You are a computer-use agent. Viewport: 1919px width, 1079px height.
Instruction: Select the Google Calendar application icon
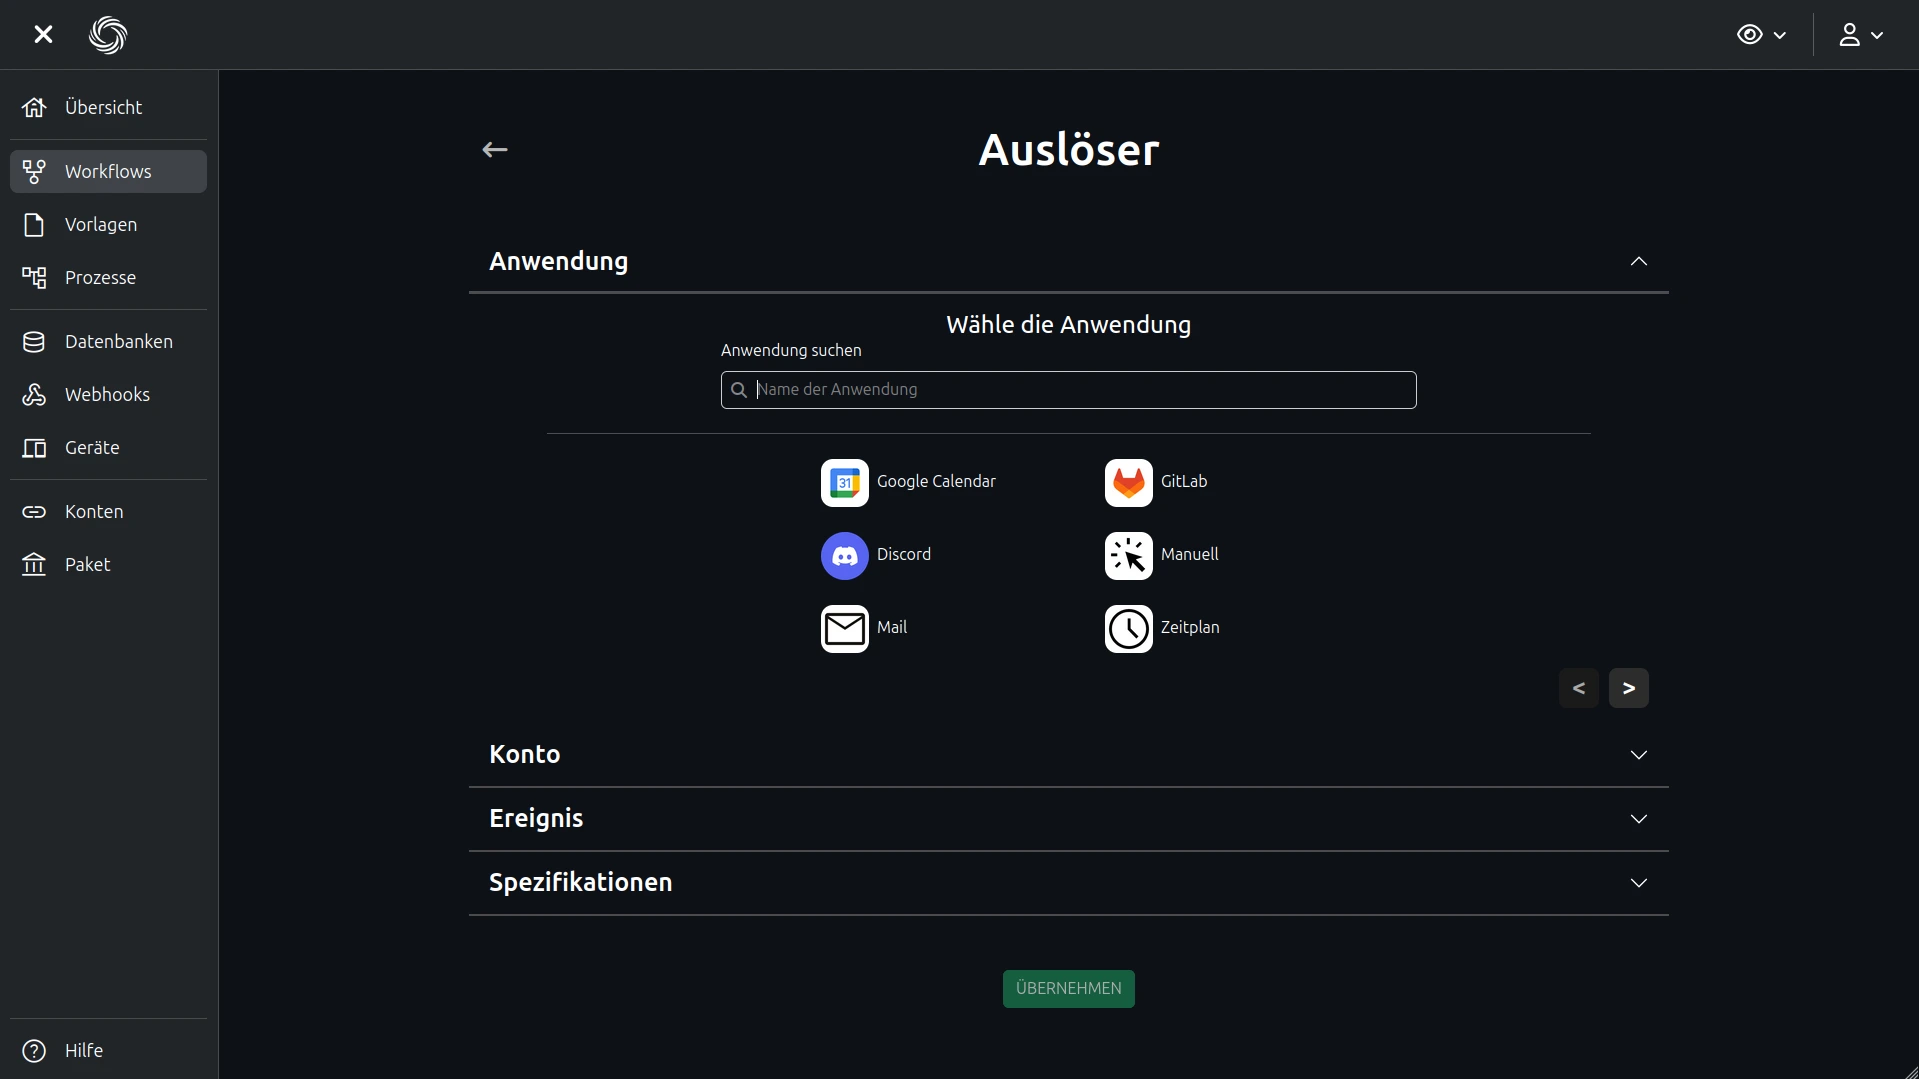[844, 483]
